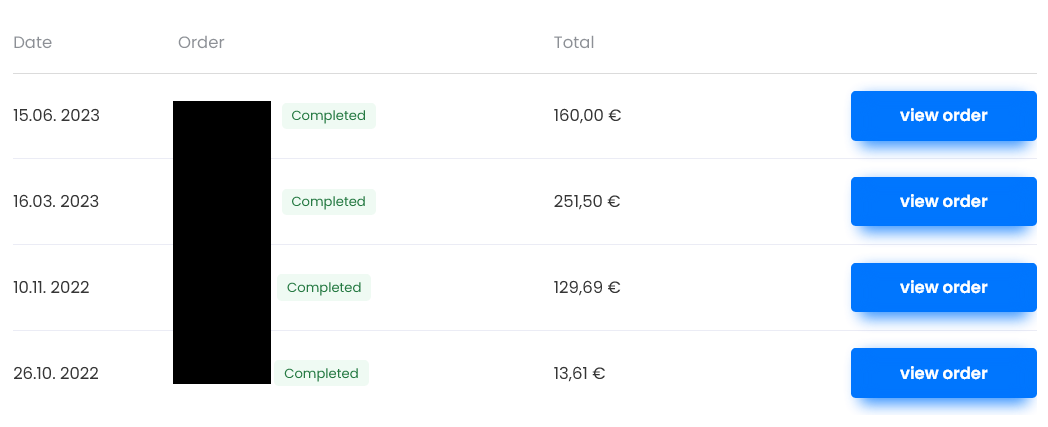This screenshot has height=427, width=1048.
Task: Click the 160,00 € total amount
Action: tap(587, 116)
